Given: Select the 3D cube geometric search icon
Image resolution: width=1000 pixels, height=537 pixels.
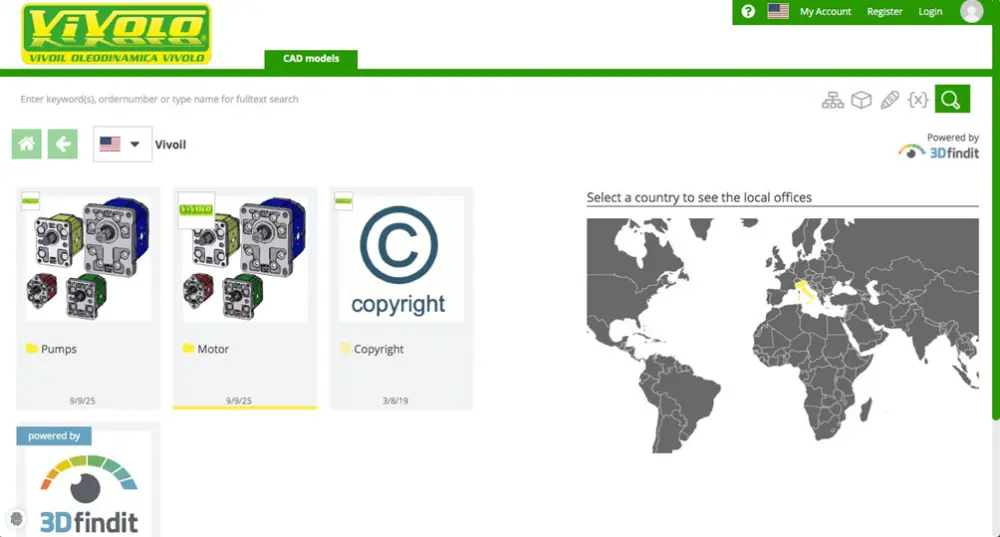Looking at the screenshot, I should 861,100.
